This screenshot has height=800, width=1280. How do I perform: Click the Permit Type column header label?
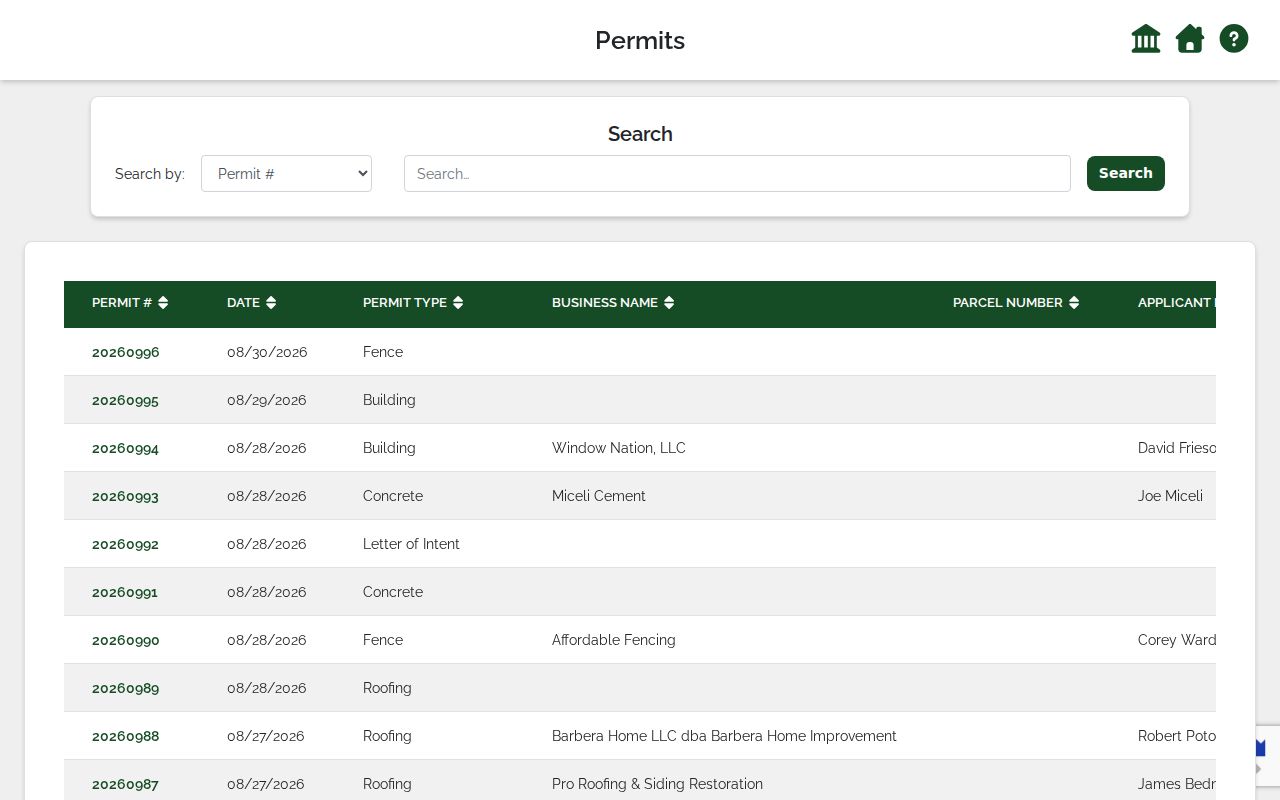point(405,303)
